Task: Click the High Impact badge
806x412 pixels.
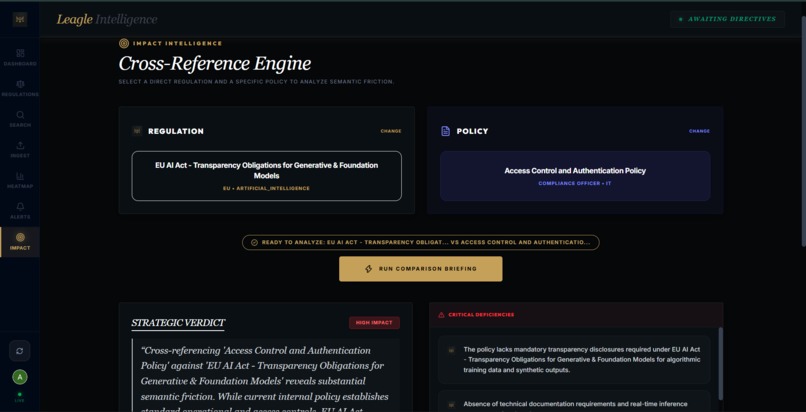Action: coord(374,323)
